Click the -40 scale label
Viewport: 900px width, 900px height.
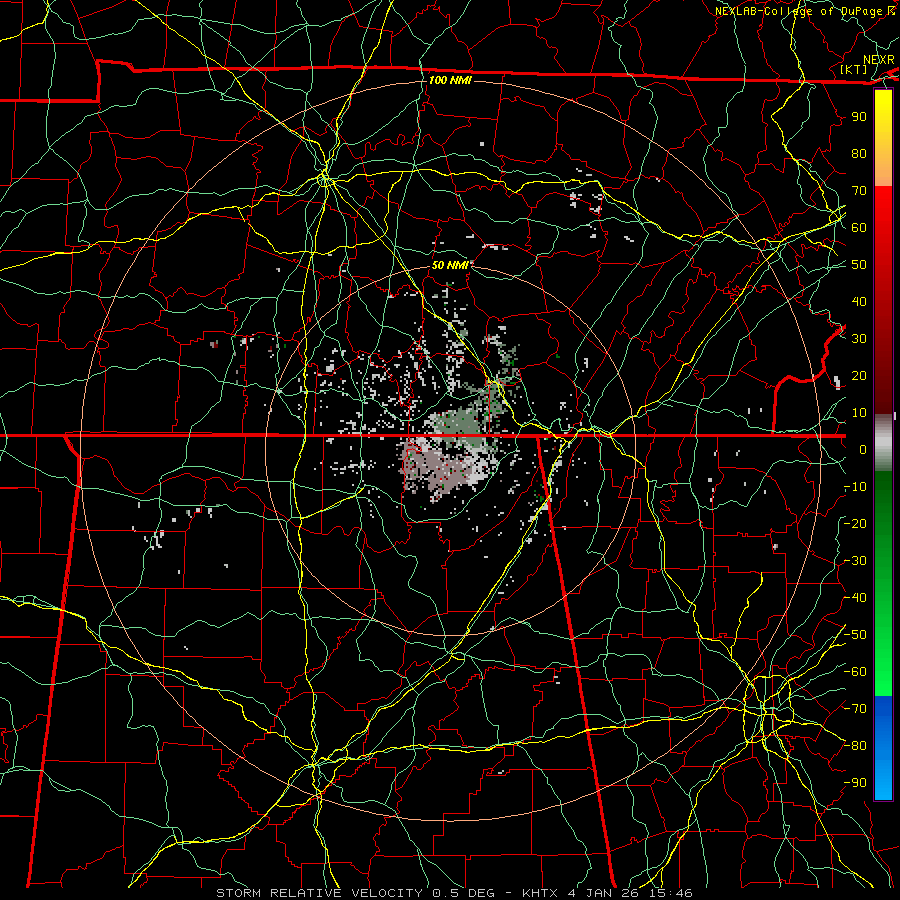coord(855,598)
